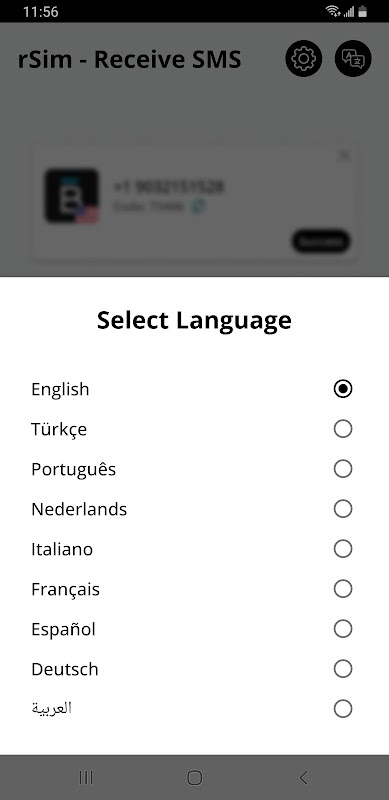Choose the Français radio button
This screenshot has width=389, height=800.
click(343, 589)
